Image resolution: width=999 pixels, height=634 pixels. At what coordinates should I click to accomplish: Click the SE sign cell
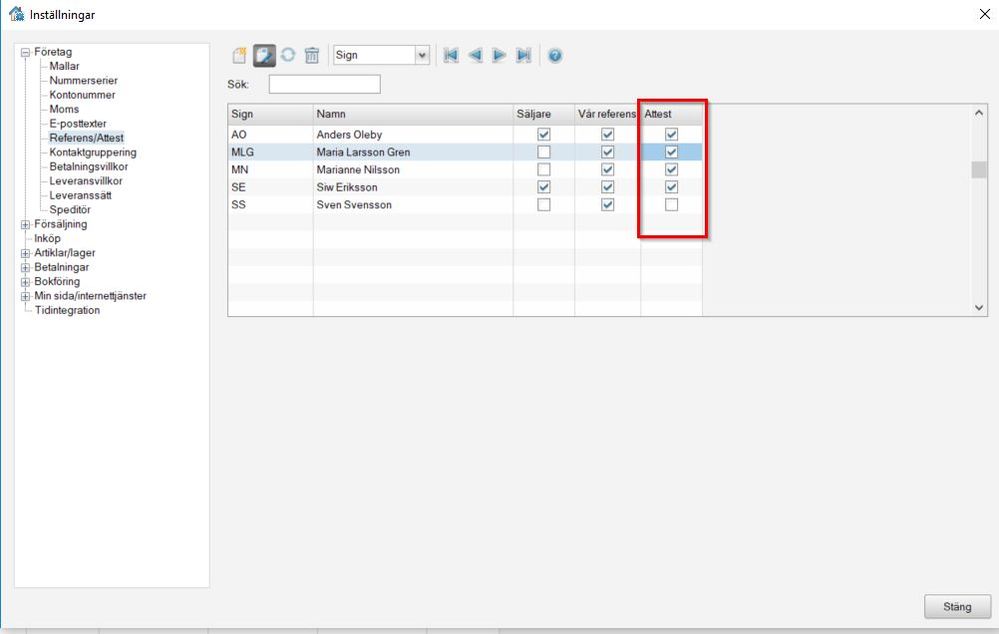coord(270,187)
